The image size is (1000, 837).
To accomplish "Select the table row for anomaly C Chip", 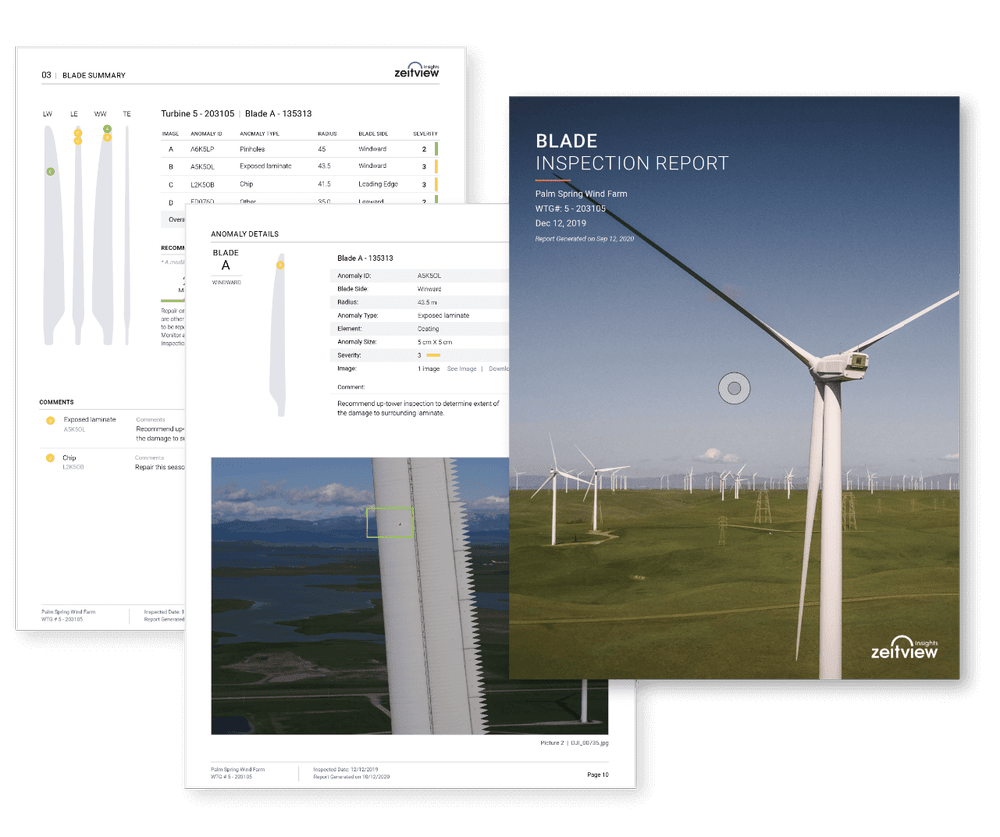I will click(300, 184).
